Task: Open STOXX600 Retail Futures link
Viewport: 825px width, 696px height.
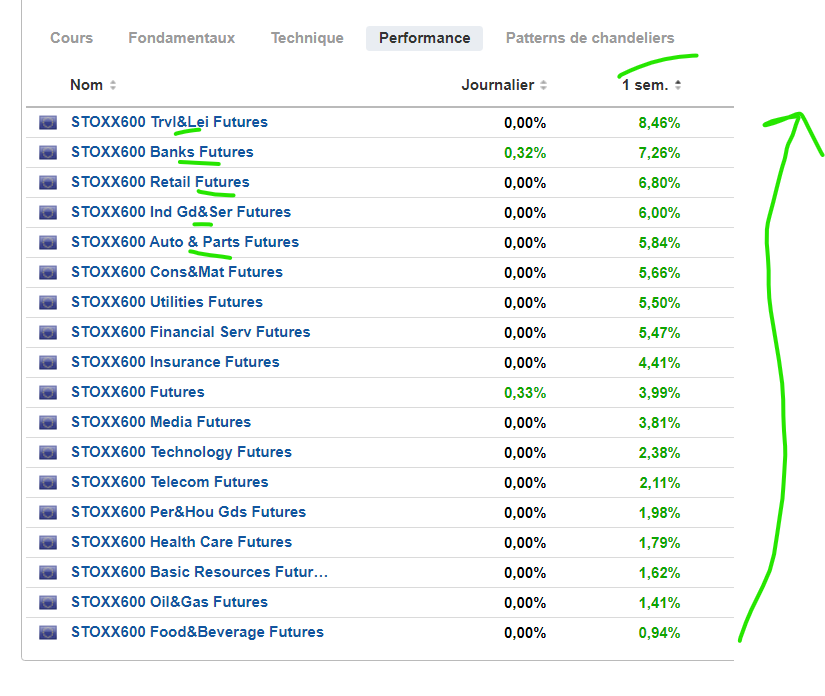Action: 160,182
